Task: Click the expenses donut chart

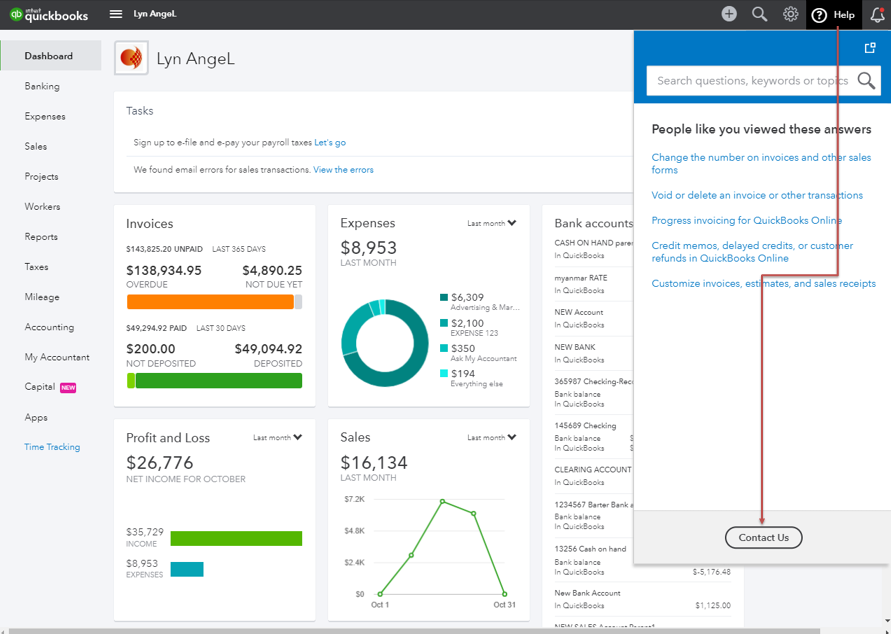Action: pos(385,343)
